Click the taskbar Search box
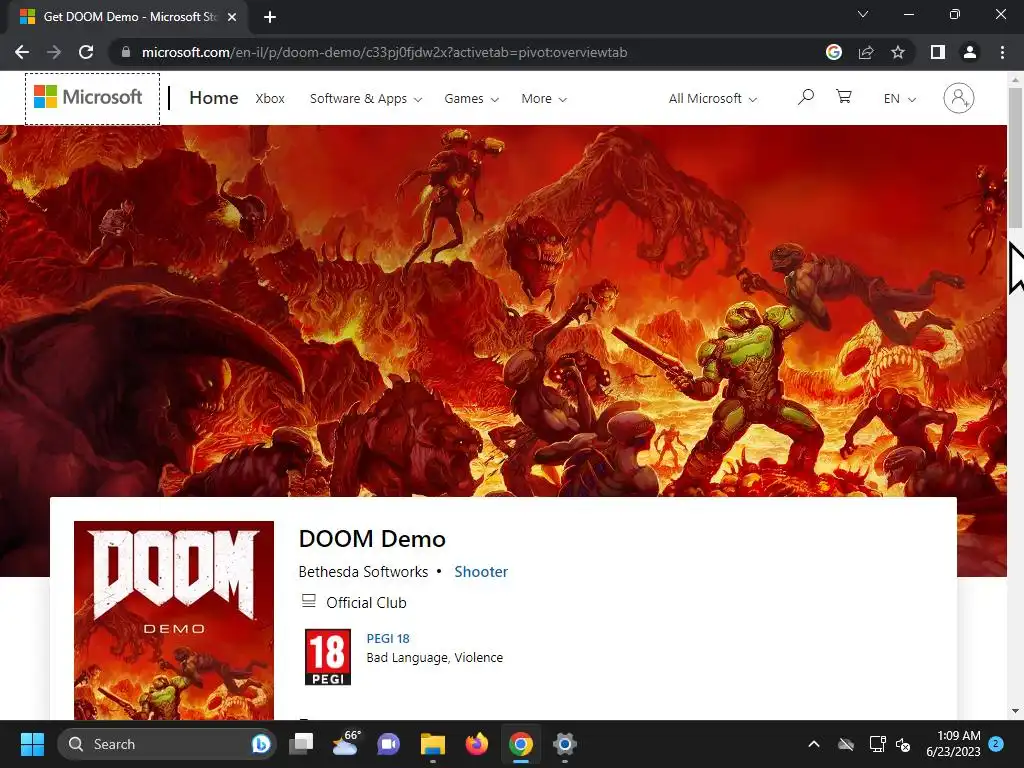 167,744
